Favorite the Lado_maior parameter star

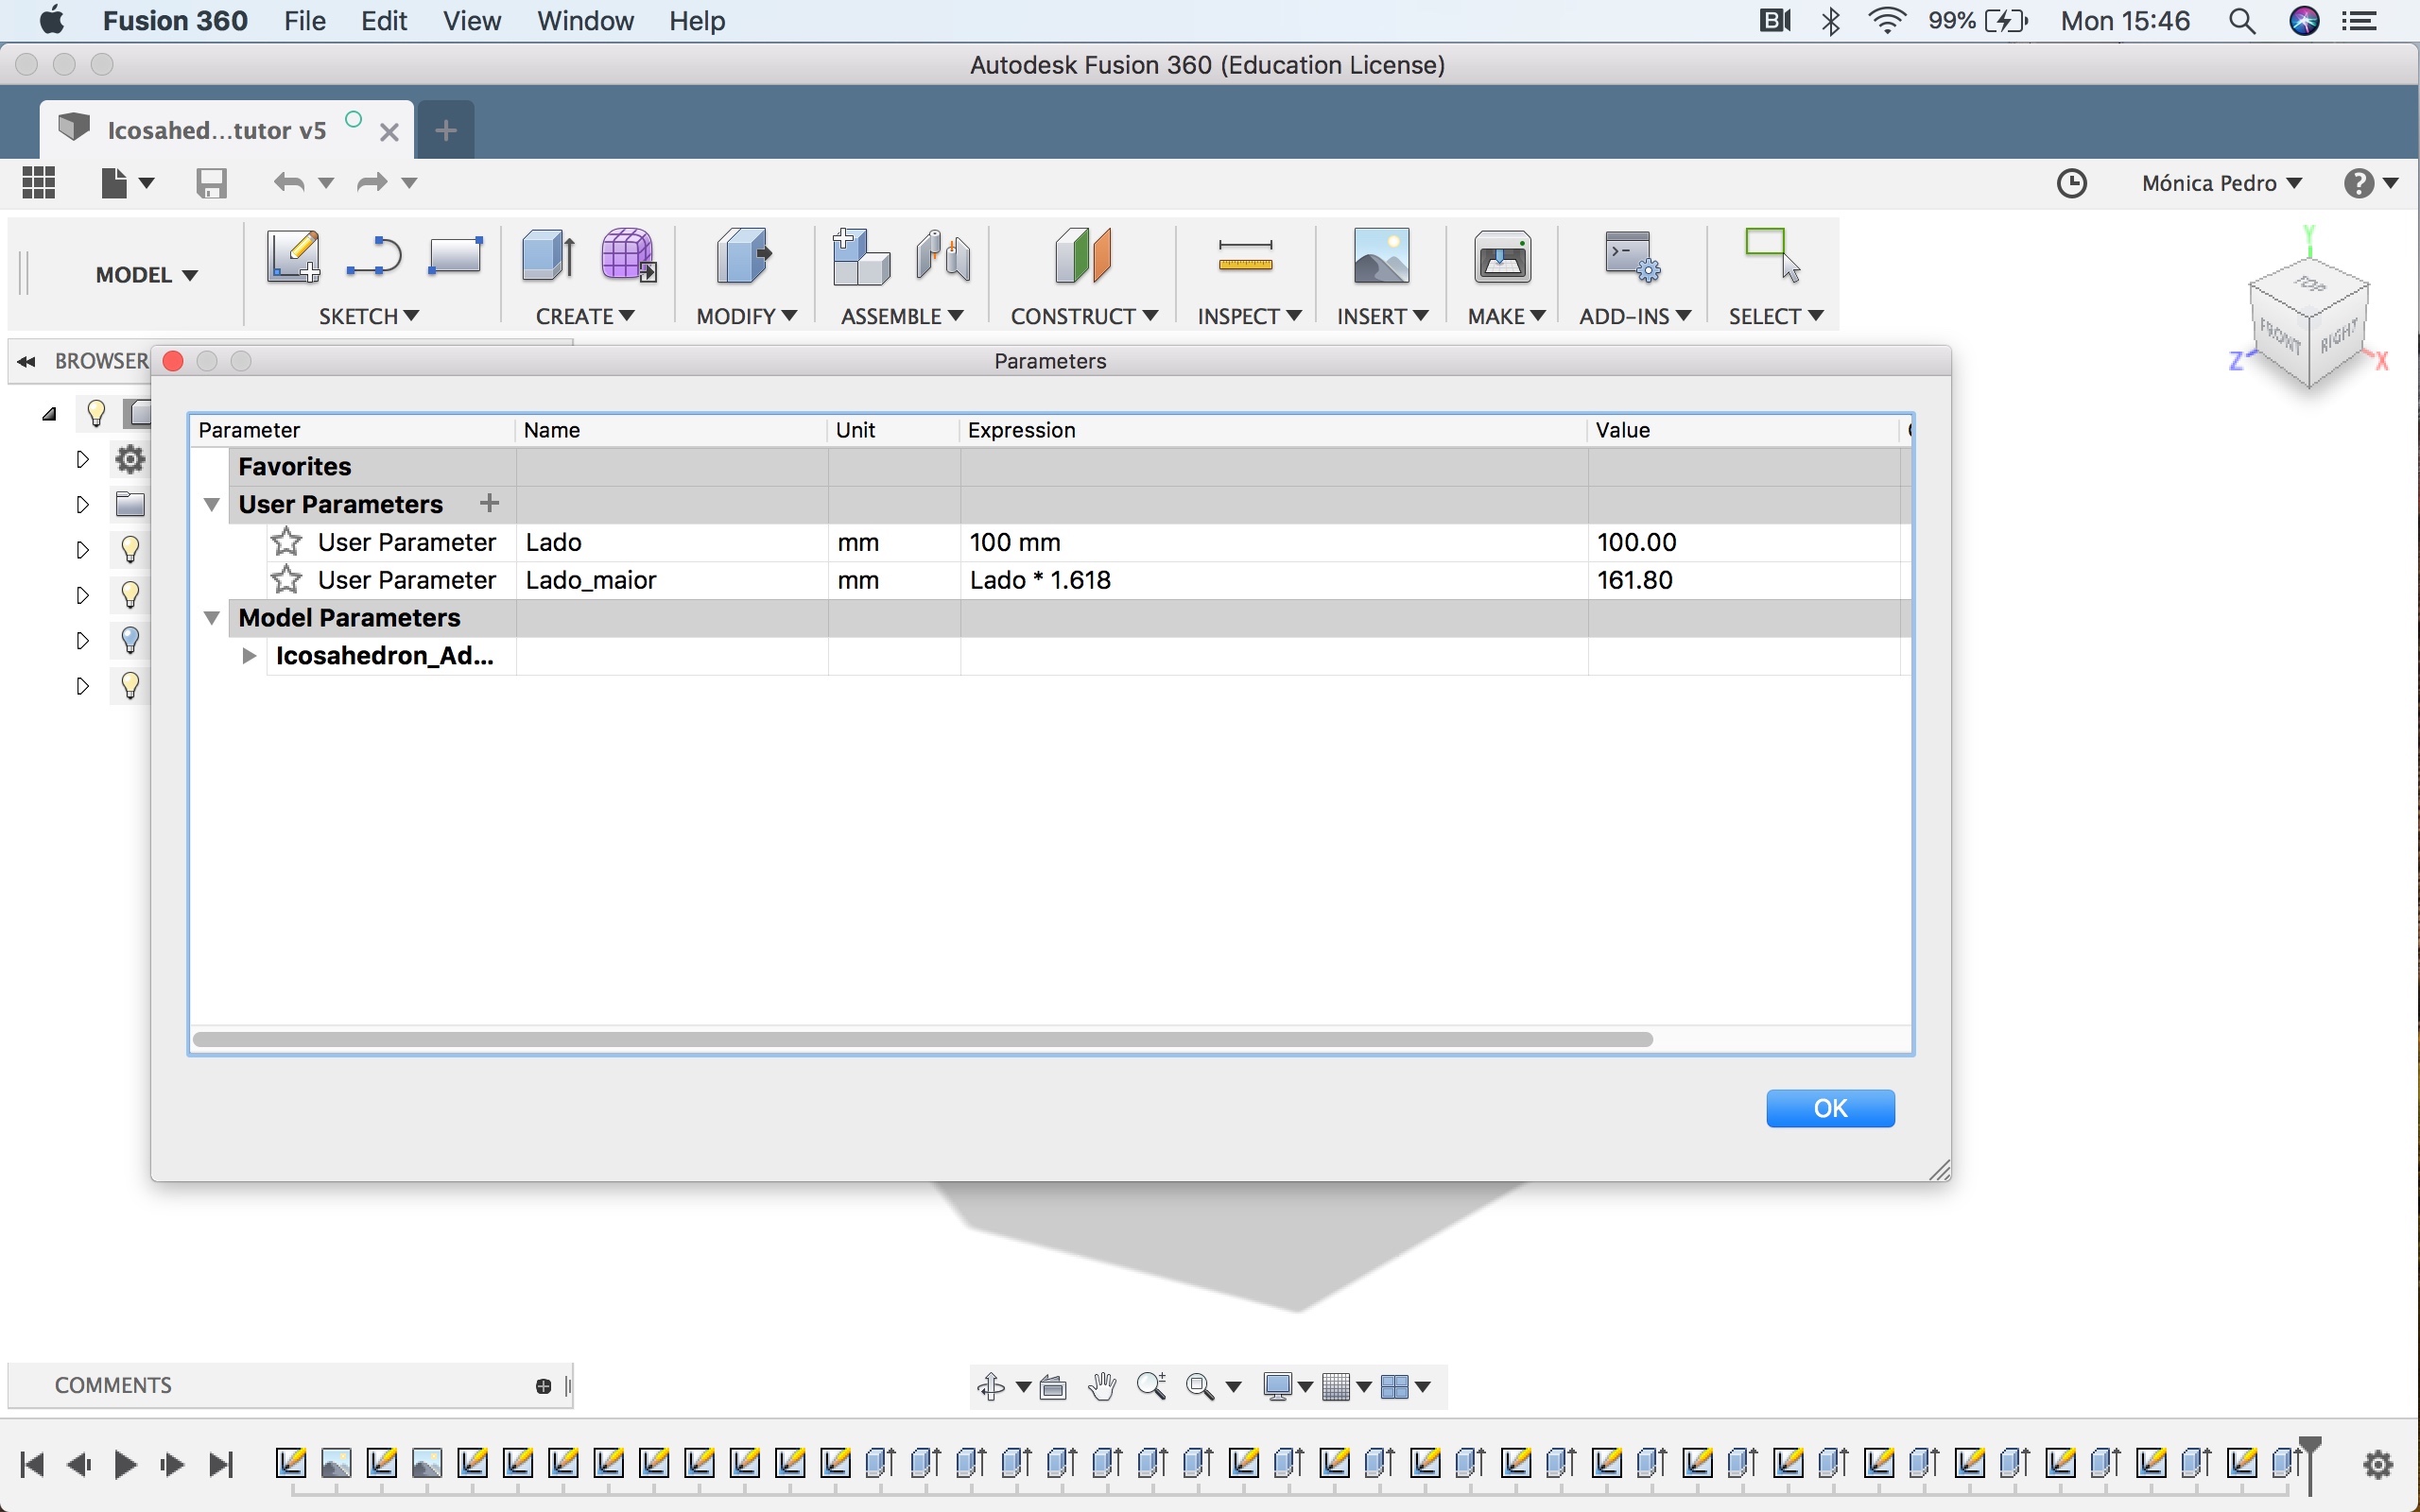point(287,579)
